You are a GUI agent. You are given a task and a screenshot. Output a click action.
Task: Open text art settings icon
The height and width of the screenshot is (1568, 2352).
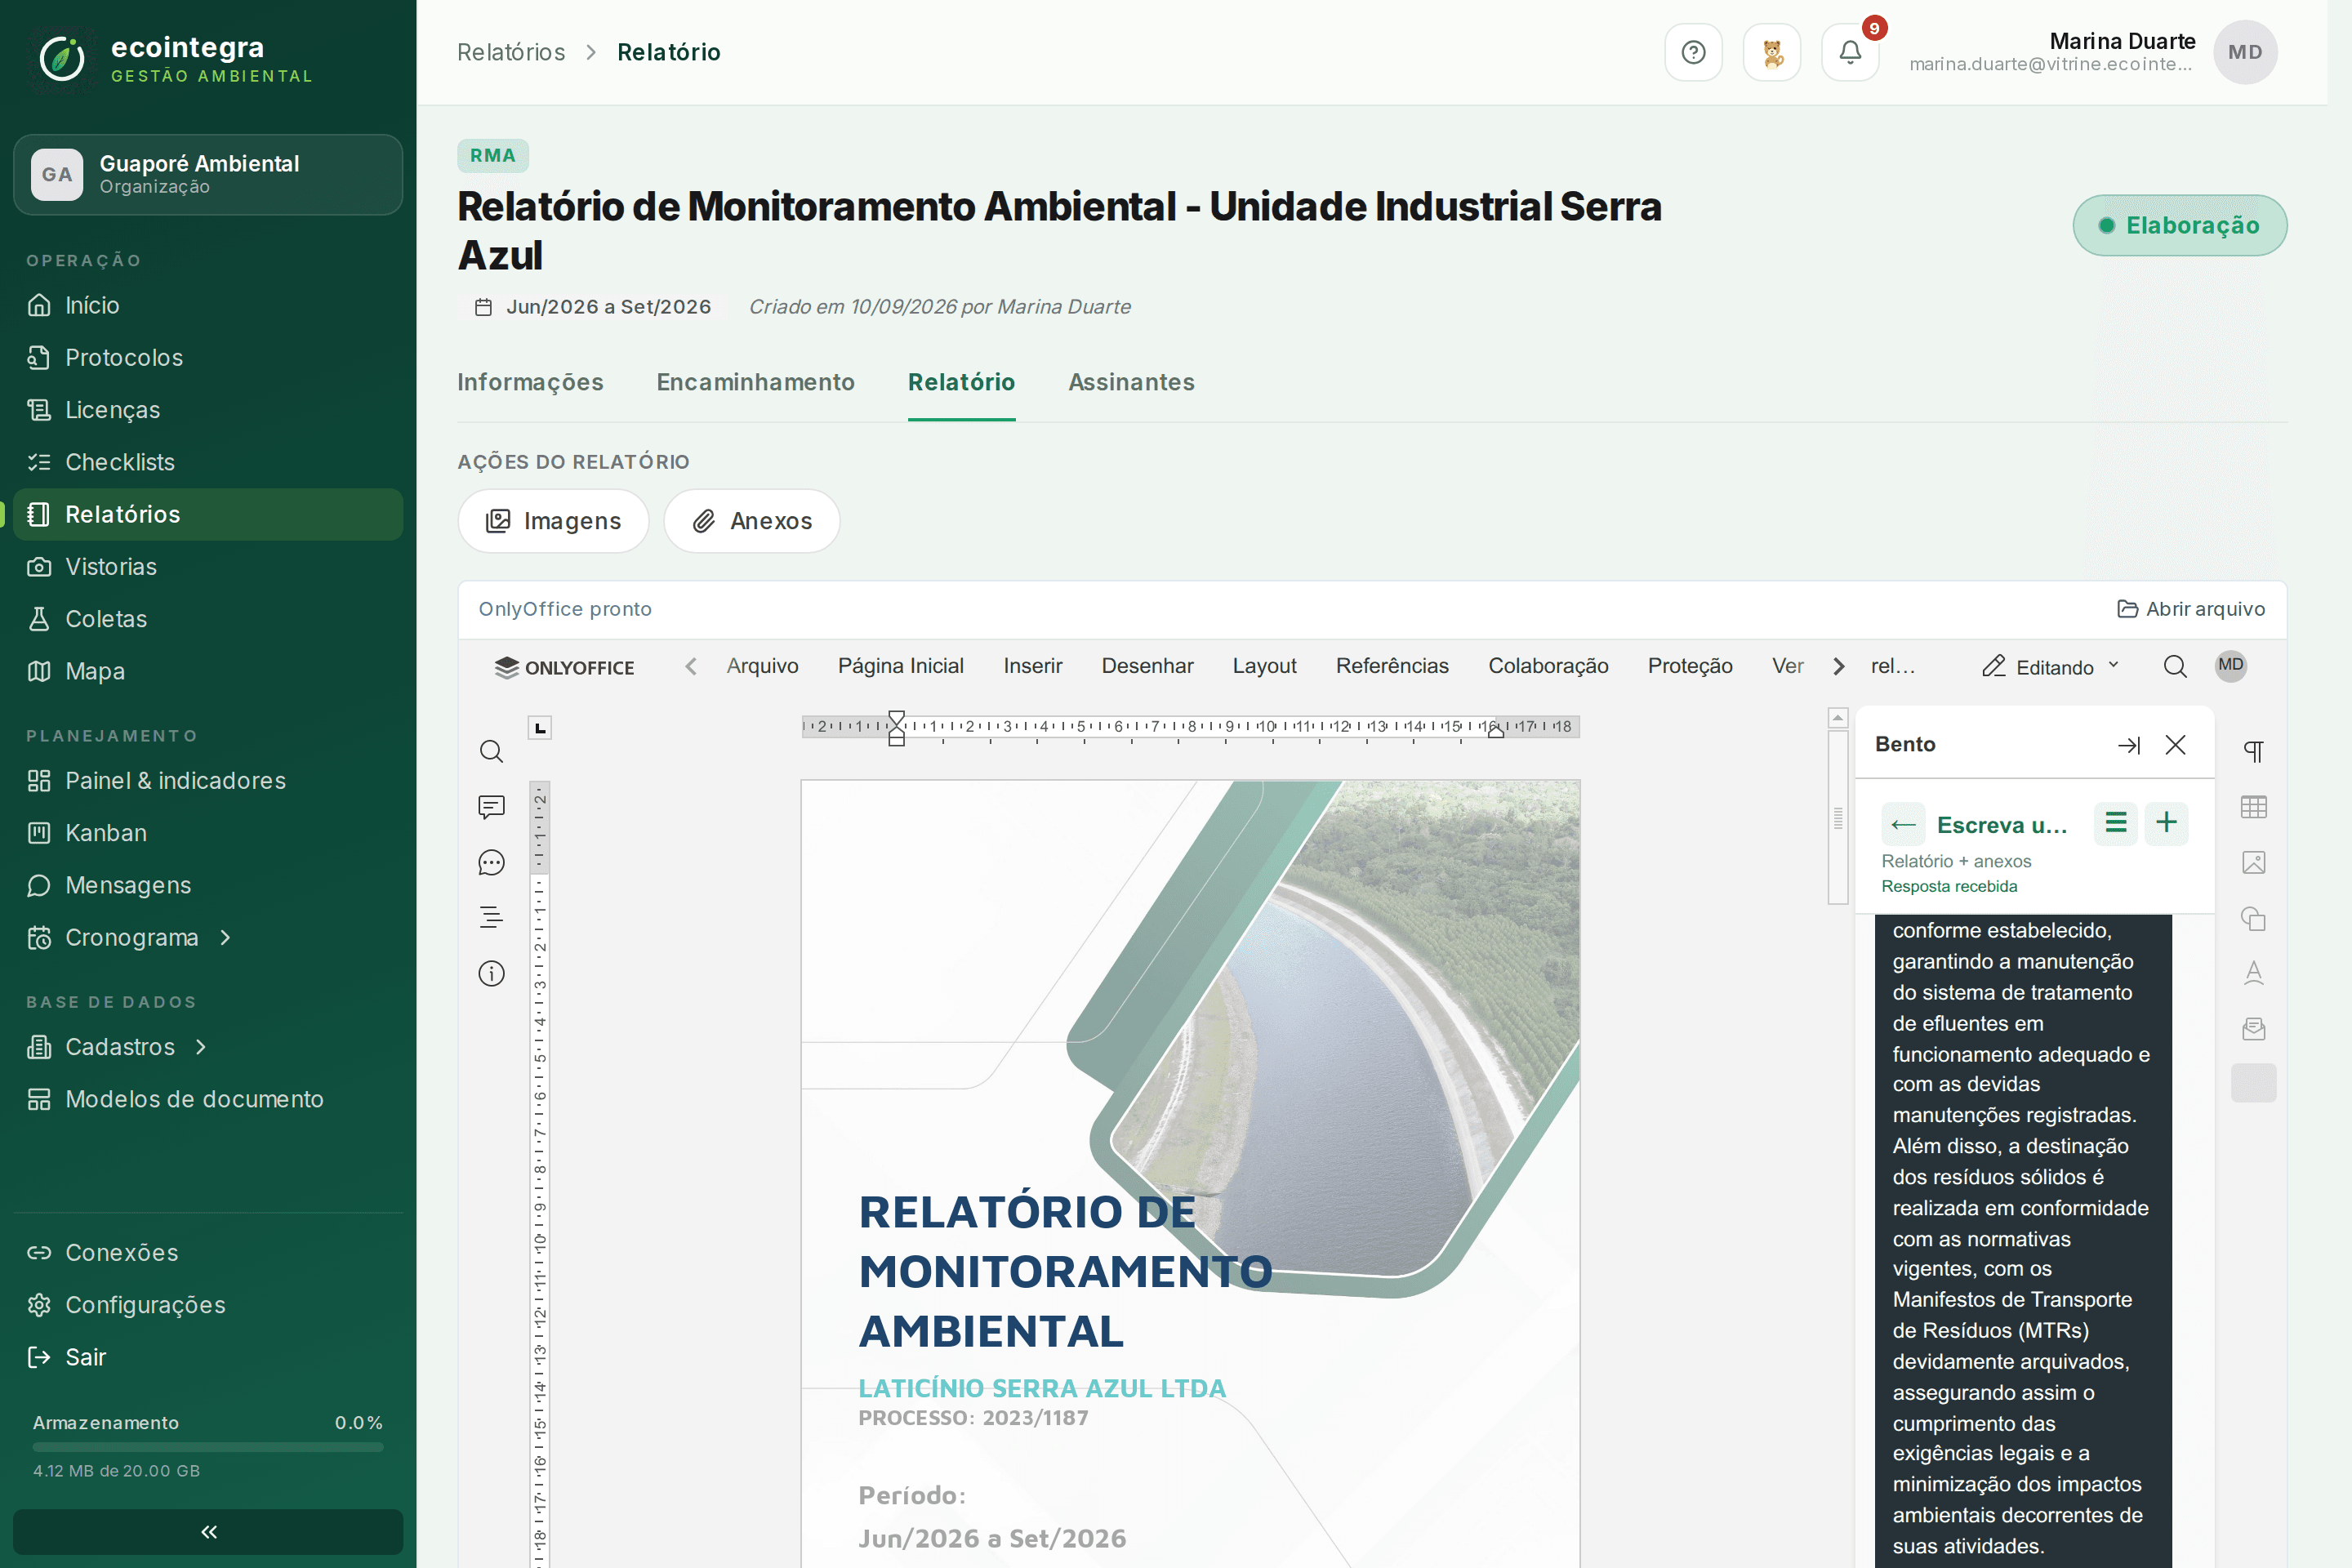2253,973
